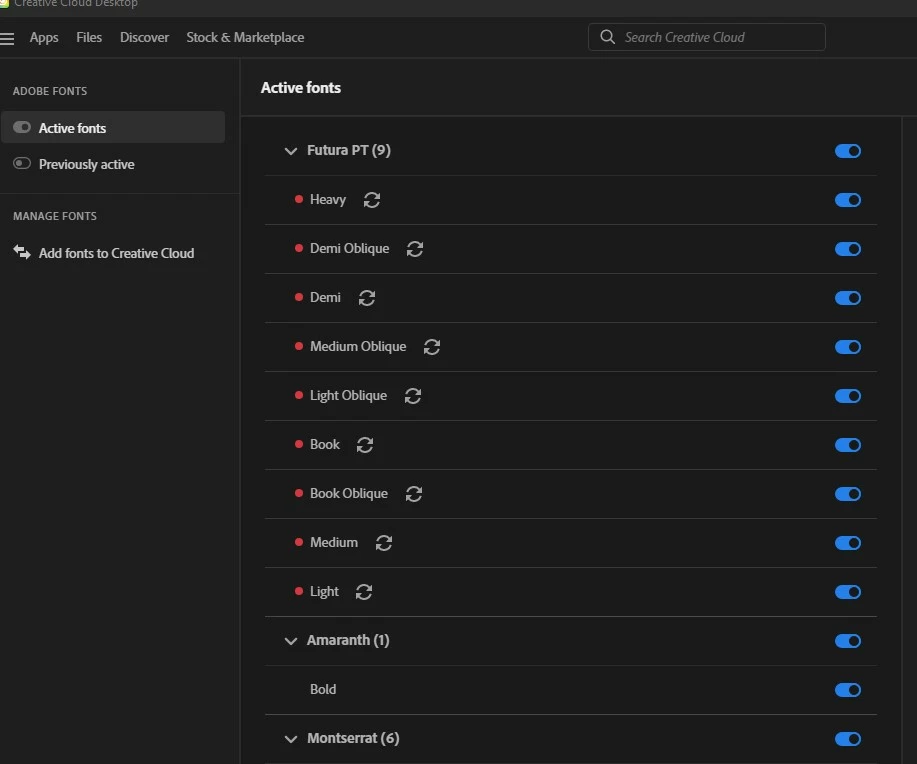Click the Demi Oblique font name
This screenshot has height=764, width=917.
click(x=349, y=249)
